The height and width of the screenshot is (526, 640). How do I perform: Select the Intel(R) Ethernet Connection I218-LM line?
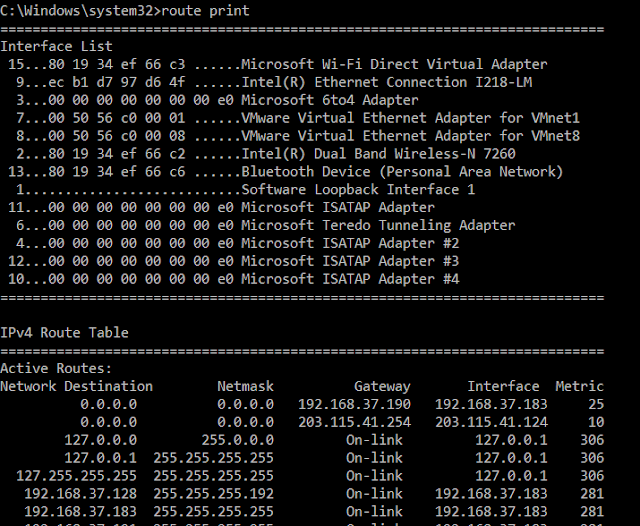tap(274, 82)
